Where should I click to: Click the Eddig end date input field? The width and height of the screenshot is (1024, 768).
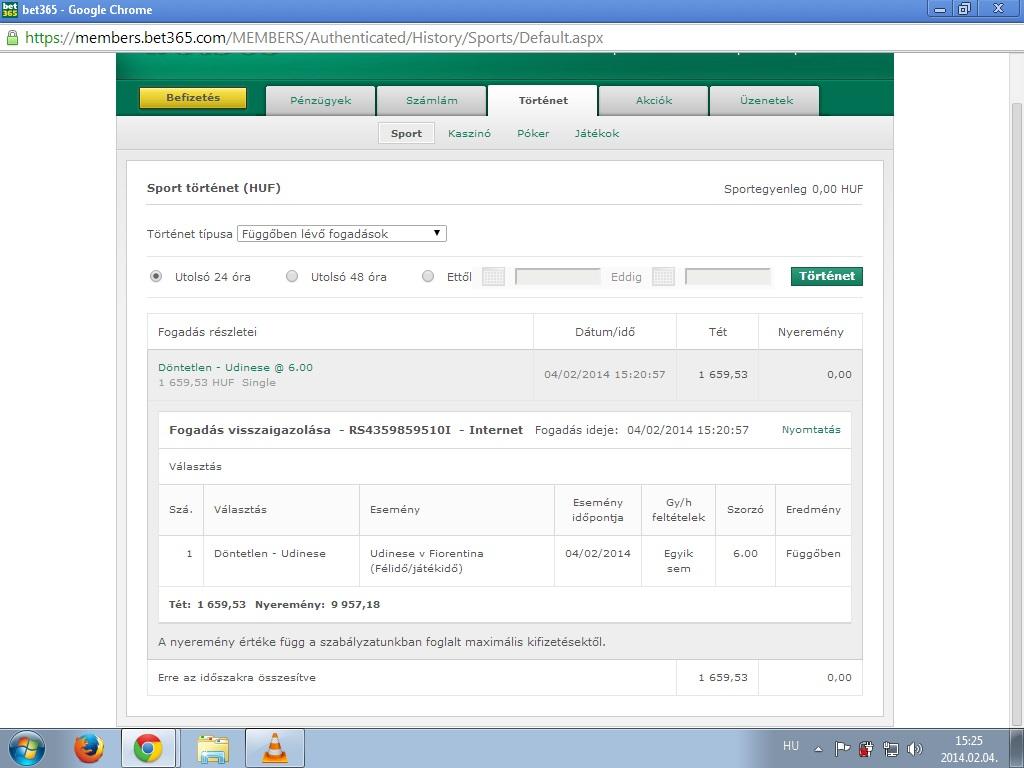(x=728, y=277)
